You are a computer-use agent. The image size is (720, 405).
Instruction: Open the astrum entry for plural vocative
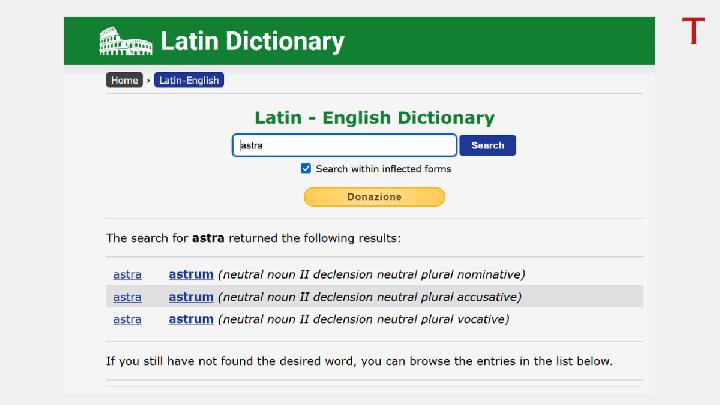point(191,319)
